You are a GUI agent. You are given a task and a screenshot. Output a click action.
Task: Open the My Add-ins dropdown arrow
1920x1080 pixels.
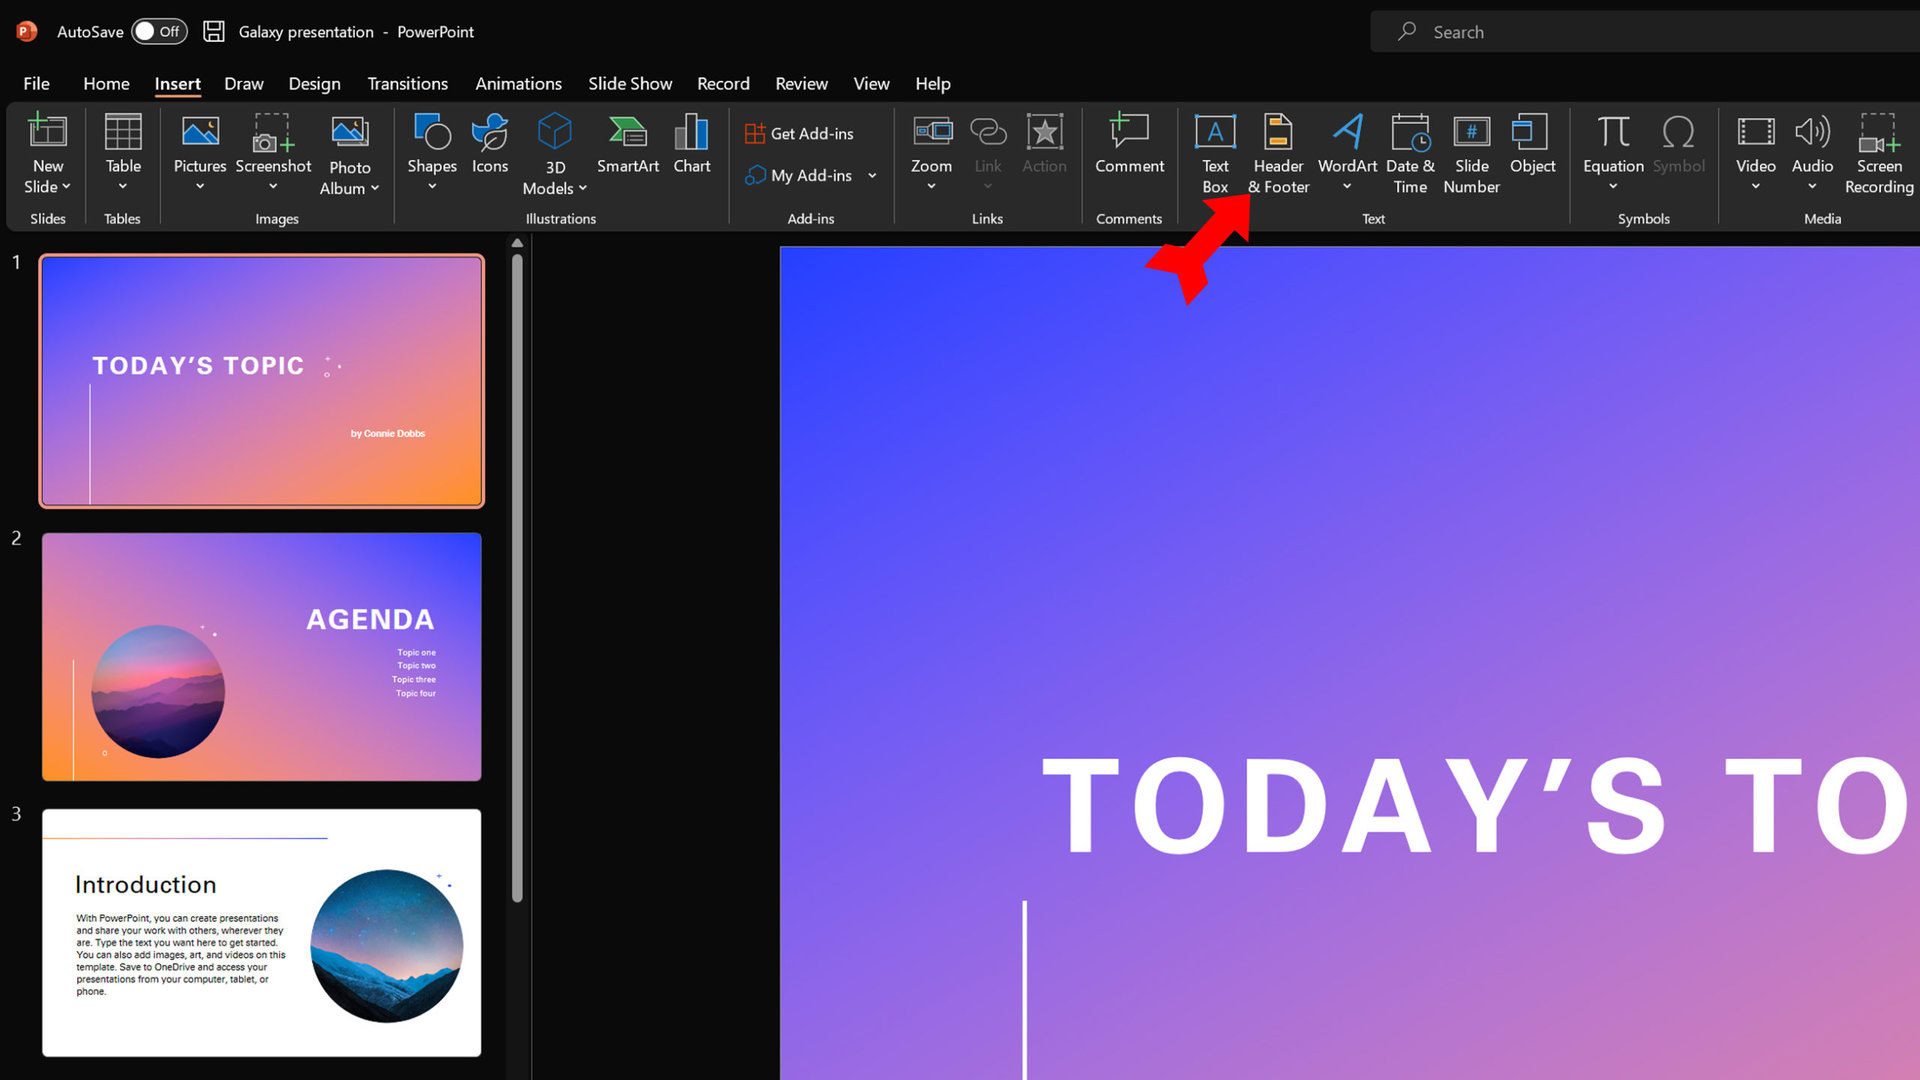click(872, 176)
